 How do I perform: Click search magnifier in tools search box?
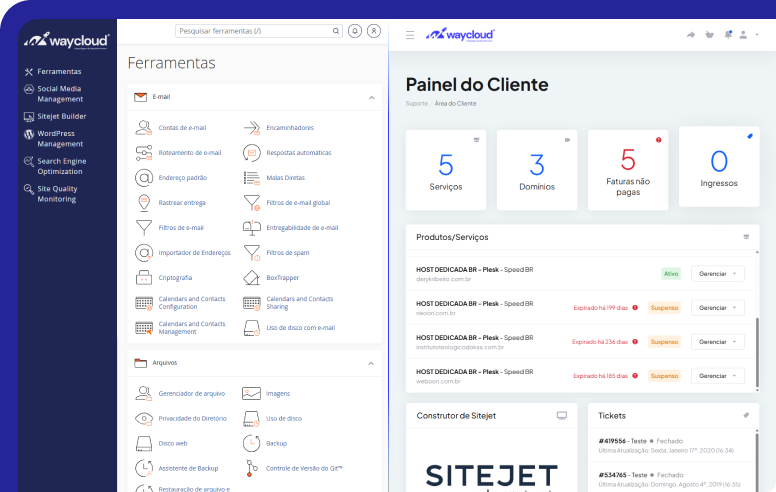point(336,31)
